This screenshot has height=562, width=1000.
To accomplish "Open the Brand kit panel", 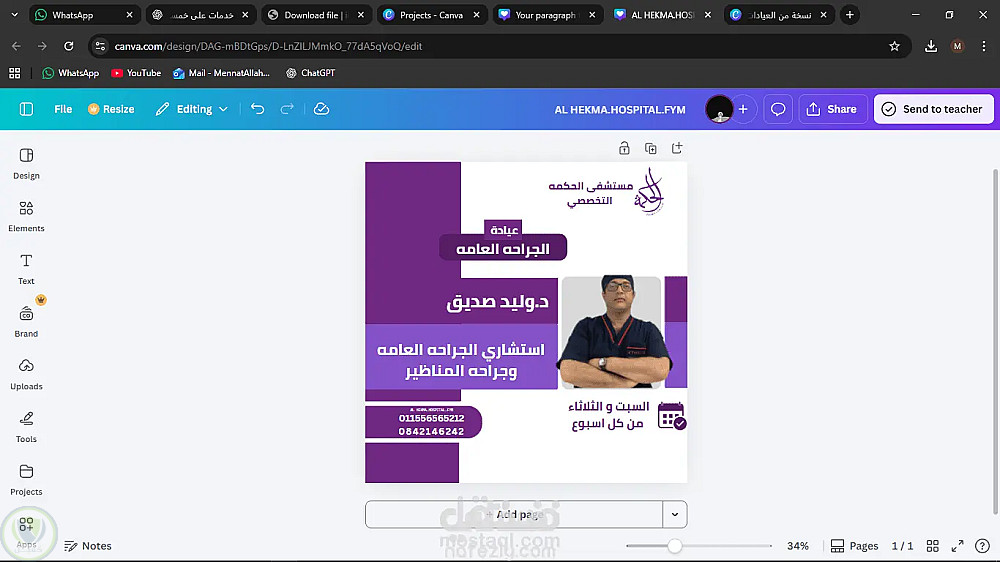I will [26, 322].
